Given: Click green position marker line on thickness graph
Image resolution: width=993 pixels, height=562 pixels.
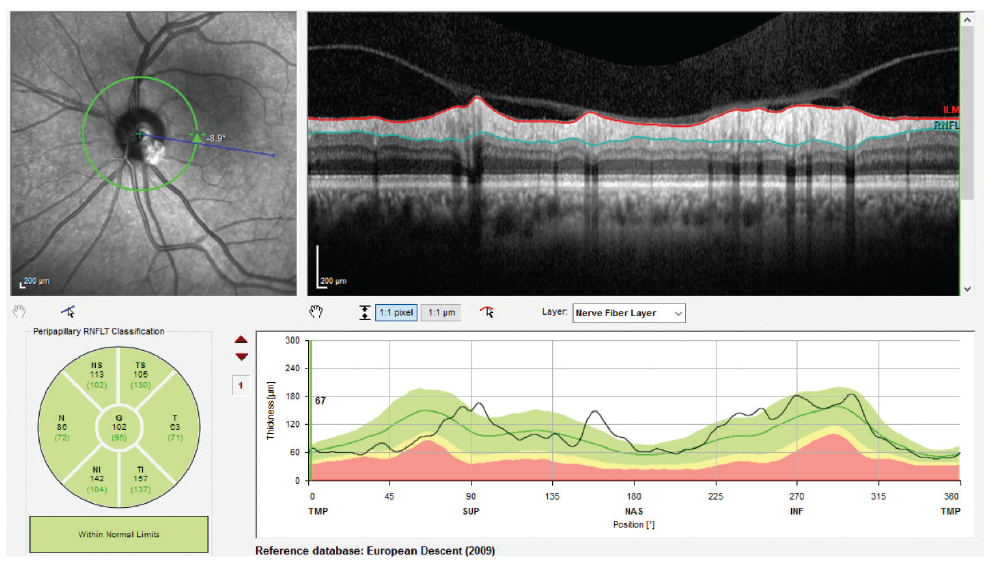Looking at the screenshot, I should point(311,411).
